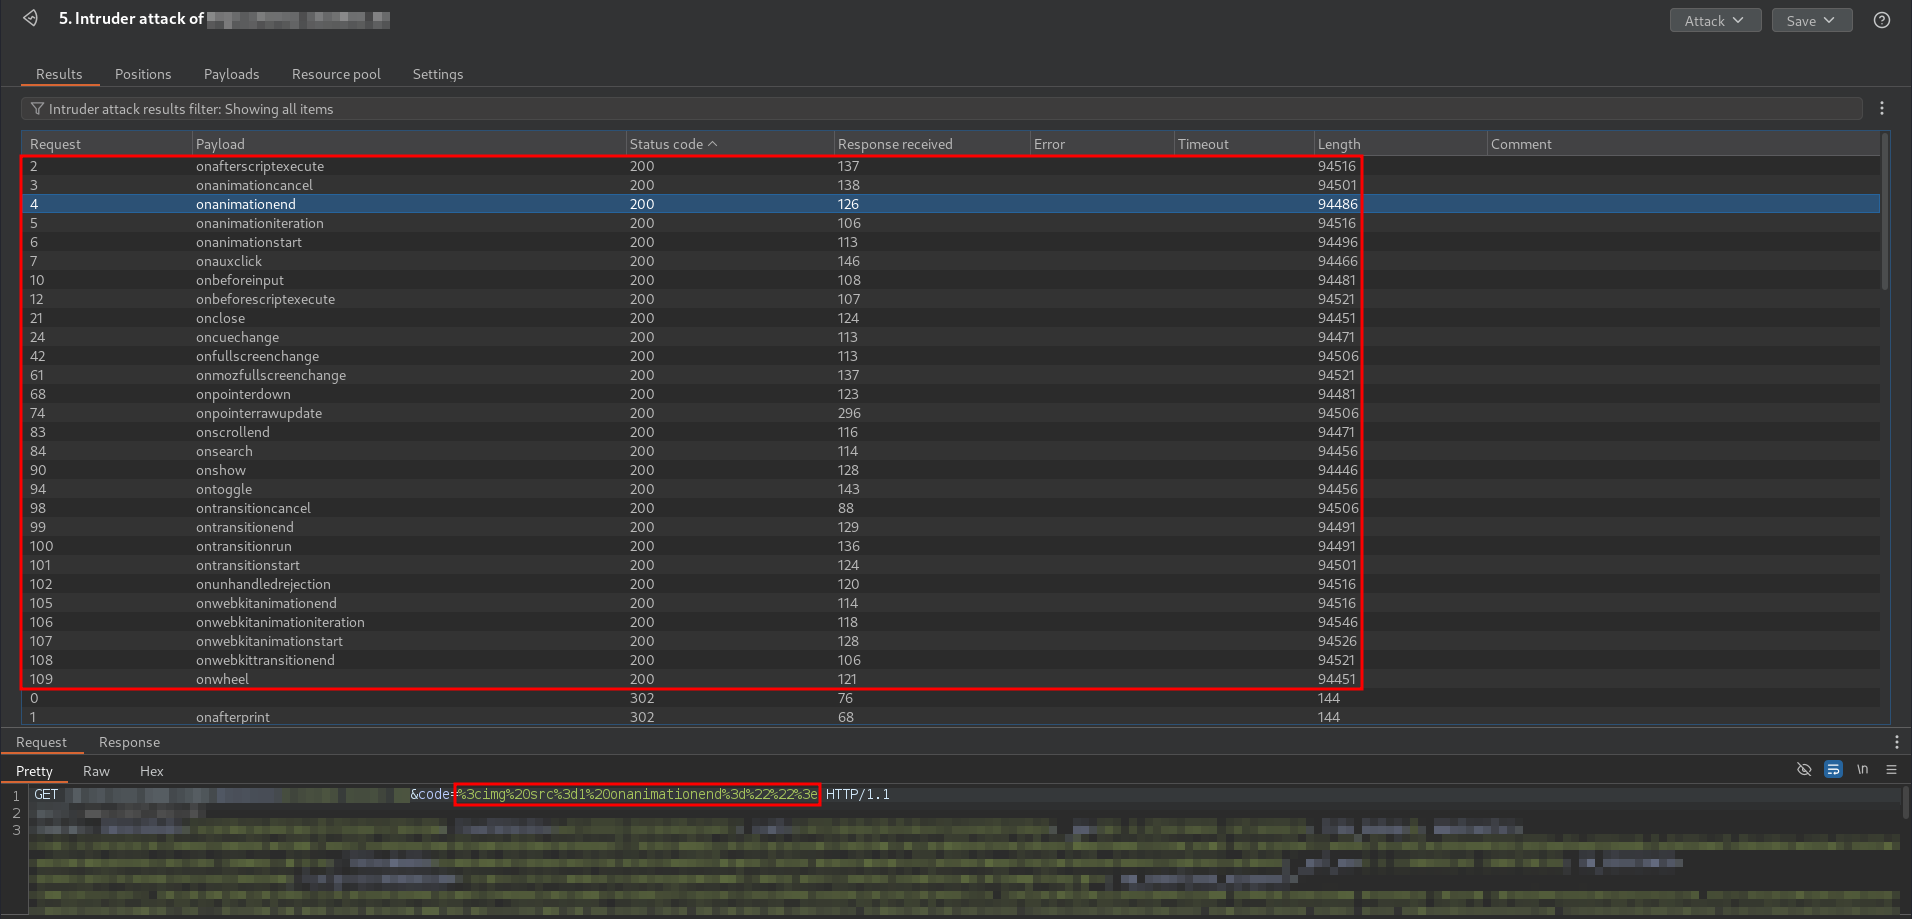The height and width of the screenshot is (919, 1912).
Task: Click the results table vertical scrollbar
Action: click(1885, 212)
